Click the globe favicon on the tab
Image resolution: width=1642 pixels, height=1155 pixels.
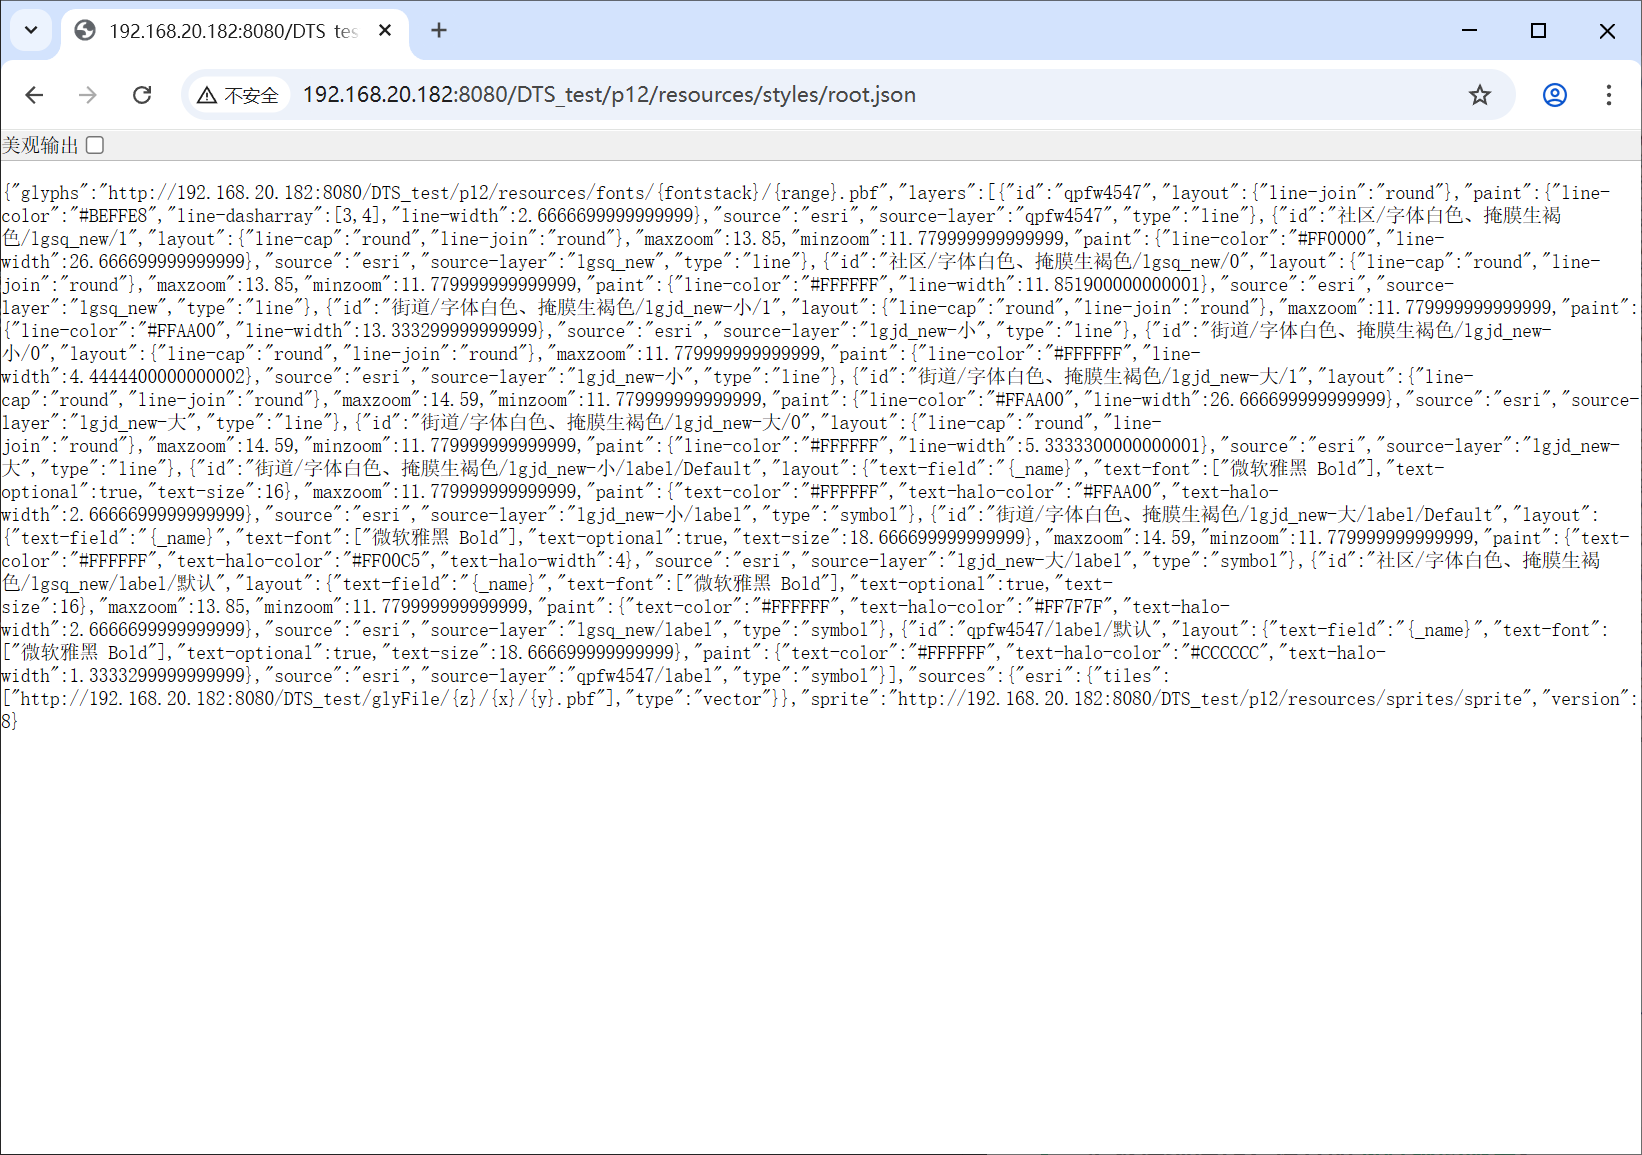coord(86,31)
